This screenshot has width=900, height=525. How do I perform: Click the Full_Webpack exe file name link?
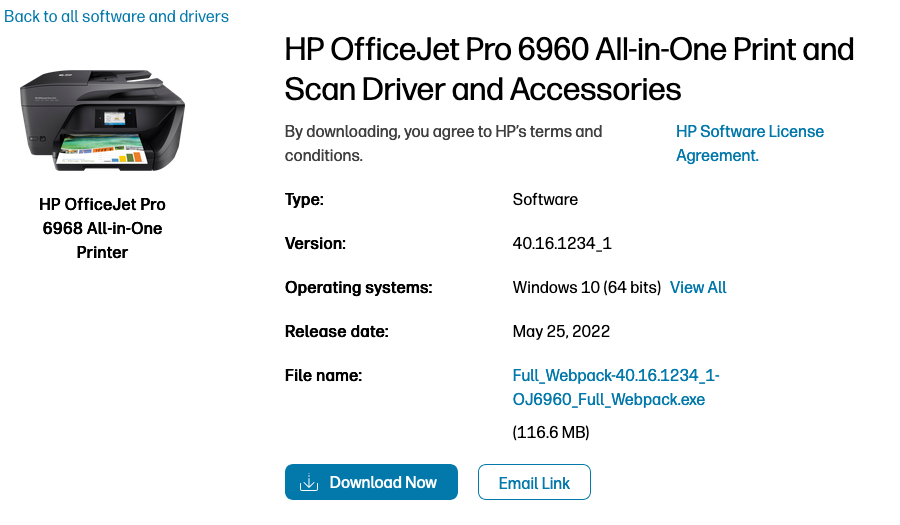point(615,387)
